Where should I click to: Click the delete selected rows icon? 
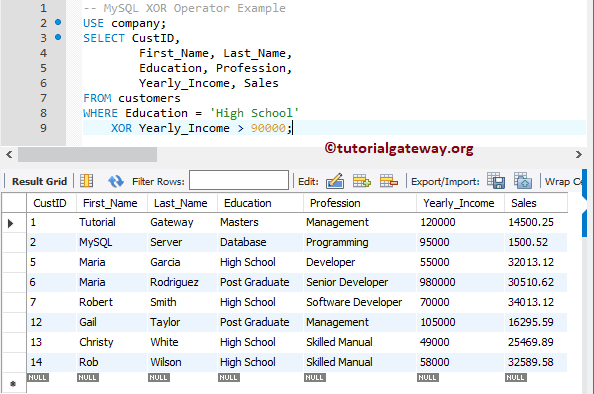tap(389, 181)
